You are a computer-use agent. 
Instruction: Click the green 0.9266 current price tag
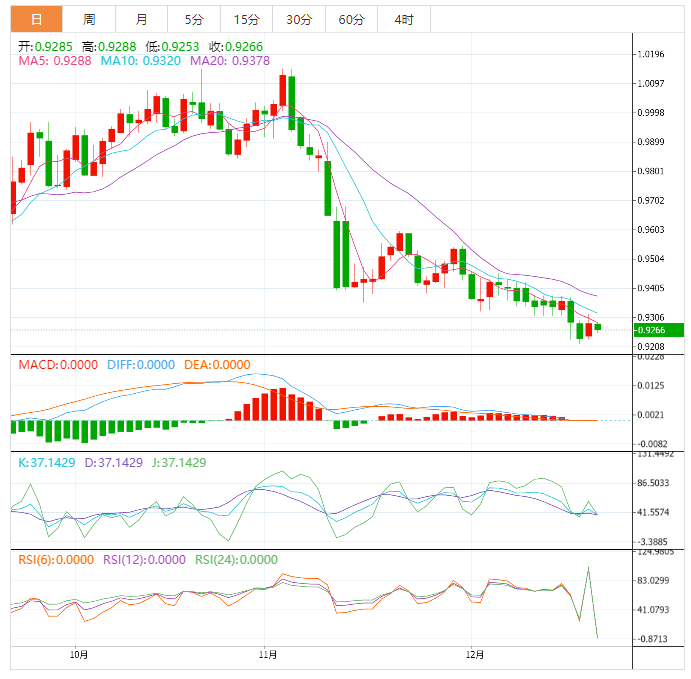[x=659, y=330]
